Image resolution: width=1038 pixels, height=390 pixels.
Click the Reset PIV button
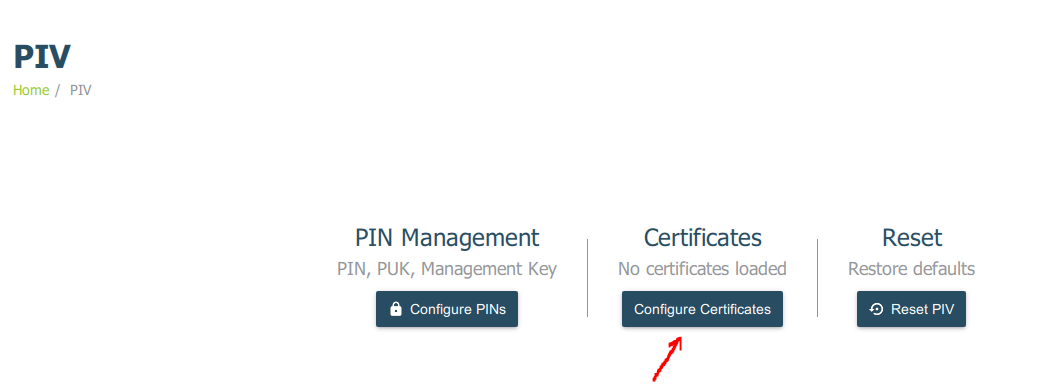[912, 309]
